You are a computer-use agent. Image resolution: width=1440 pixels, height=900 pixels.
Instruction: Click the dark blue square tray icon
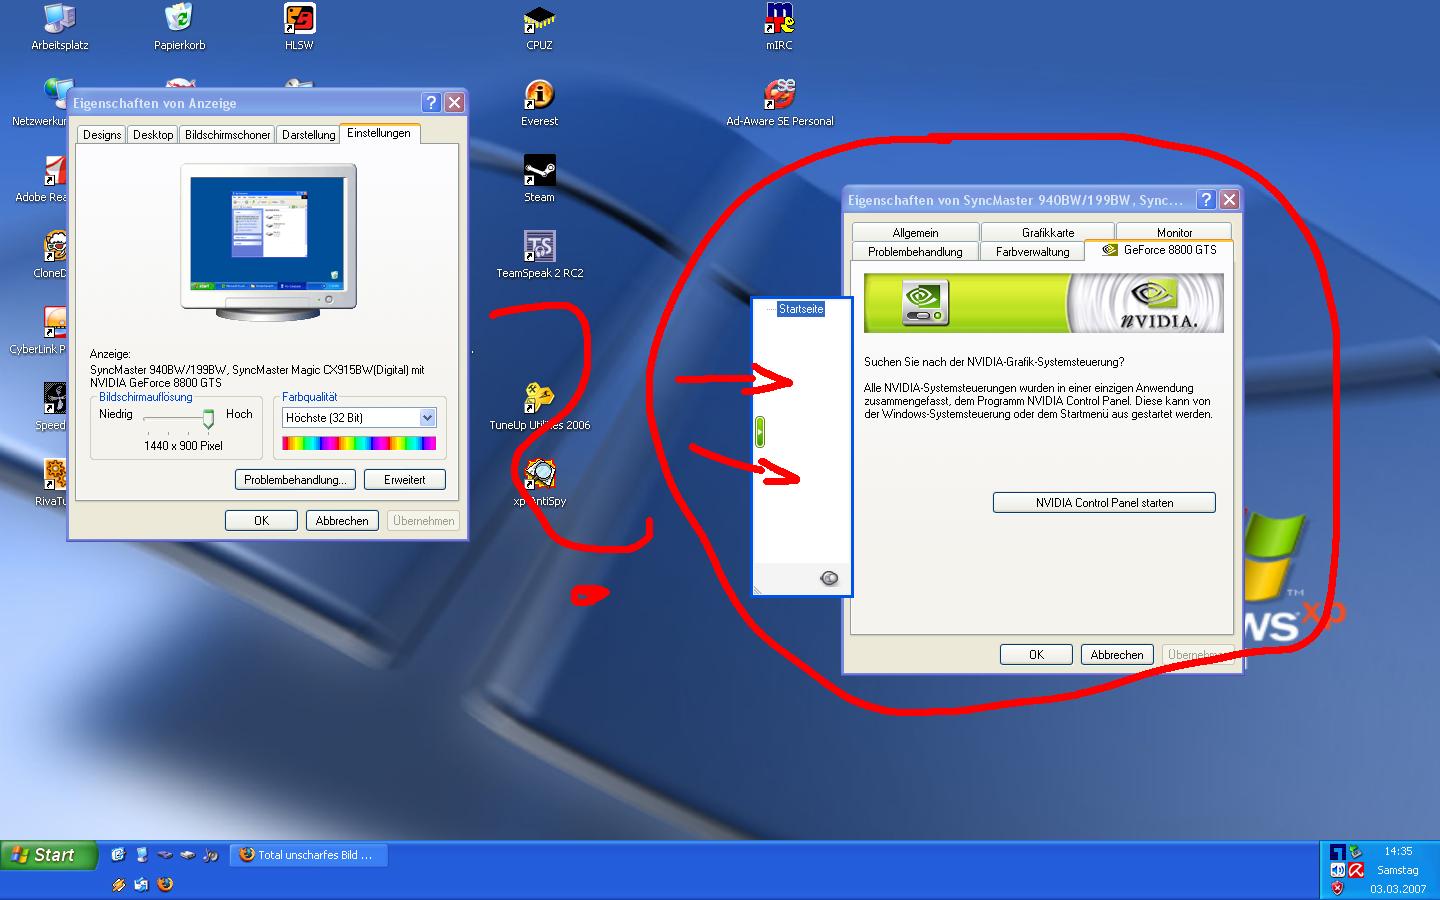1338,852
